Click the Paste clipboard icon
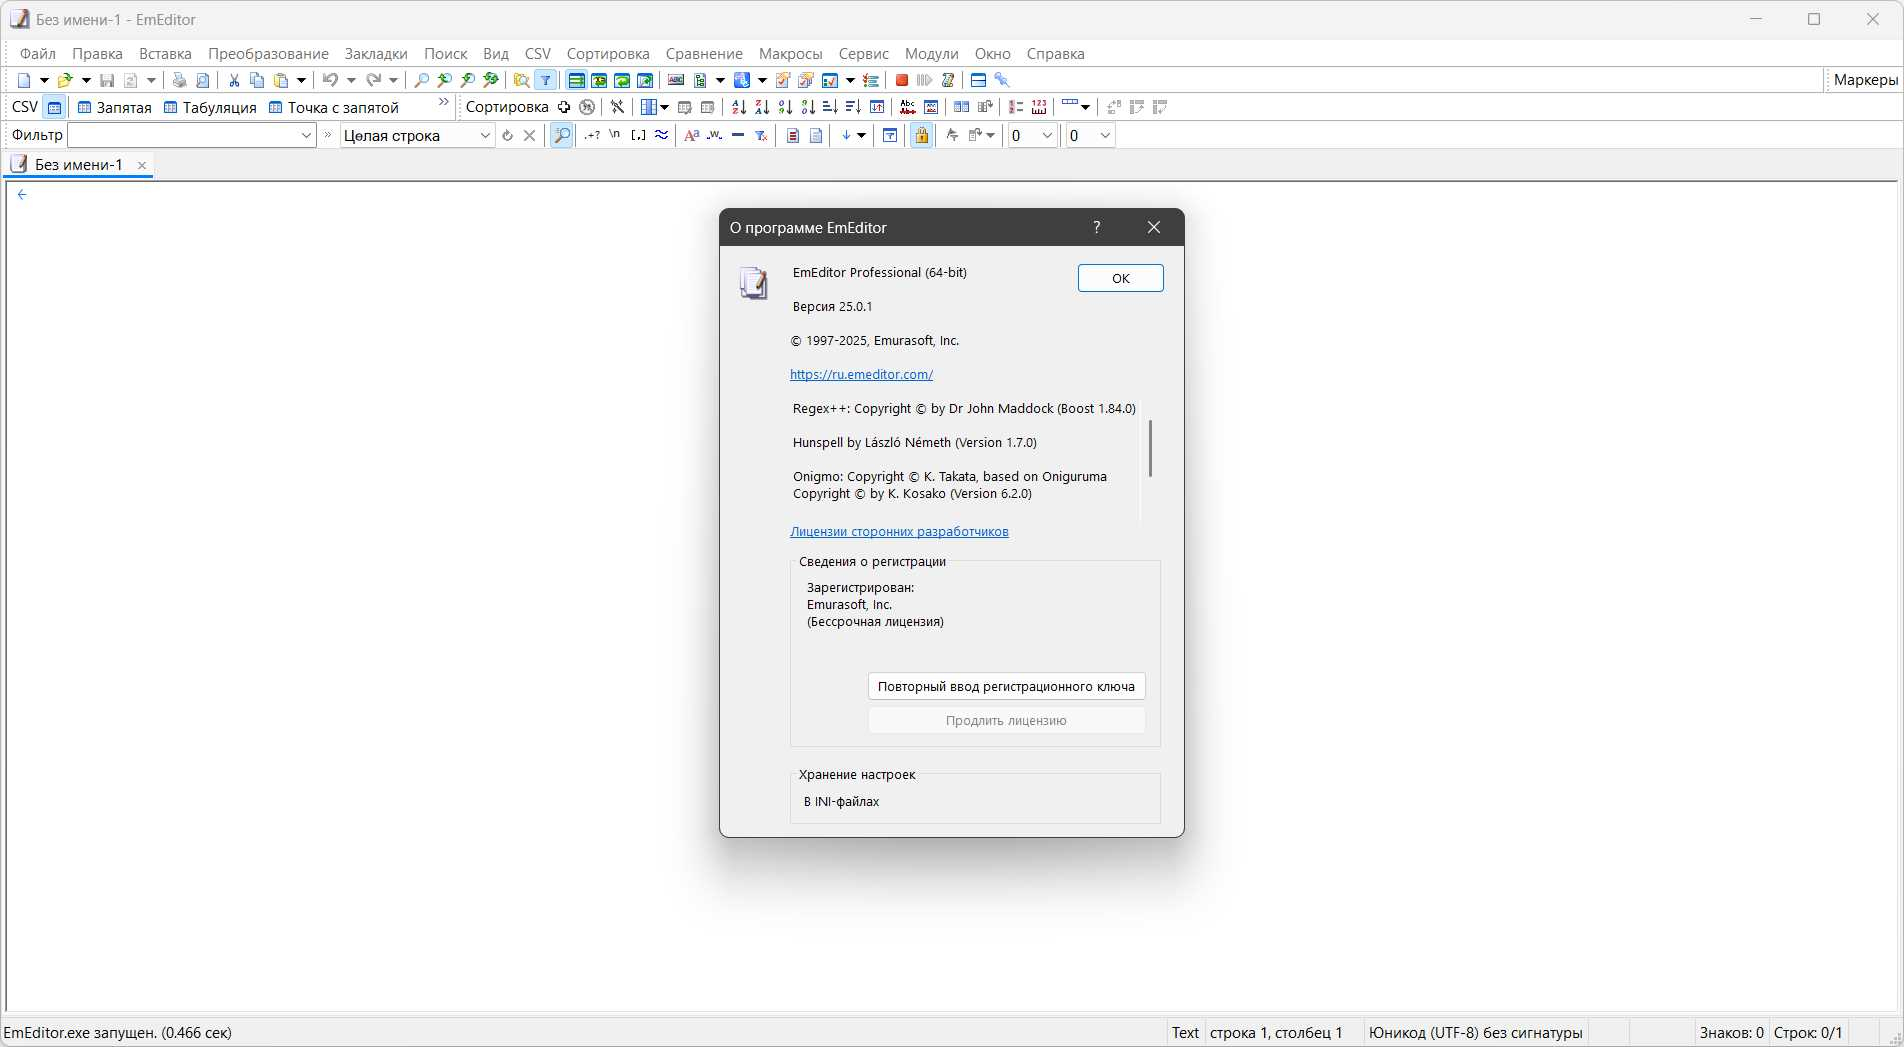The width and height of the screenshot is (1904, 1047). (x=281, y=80)
